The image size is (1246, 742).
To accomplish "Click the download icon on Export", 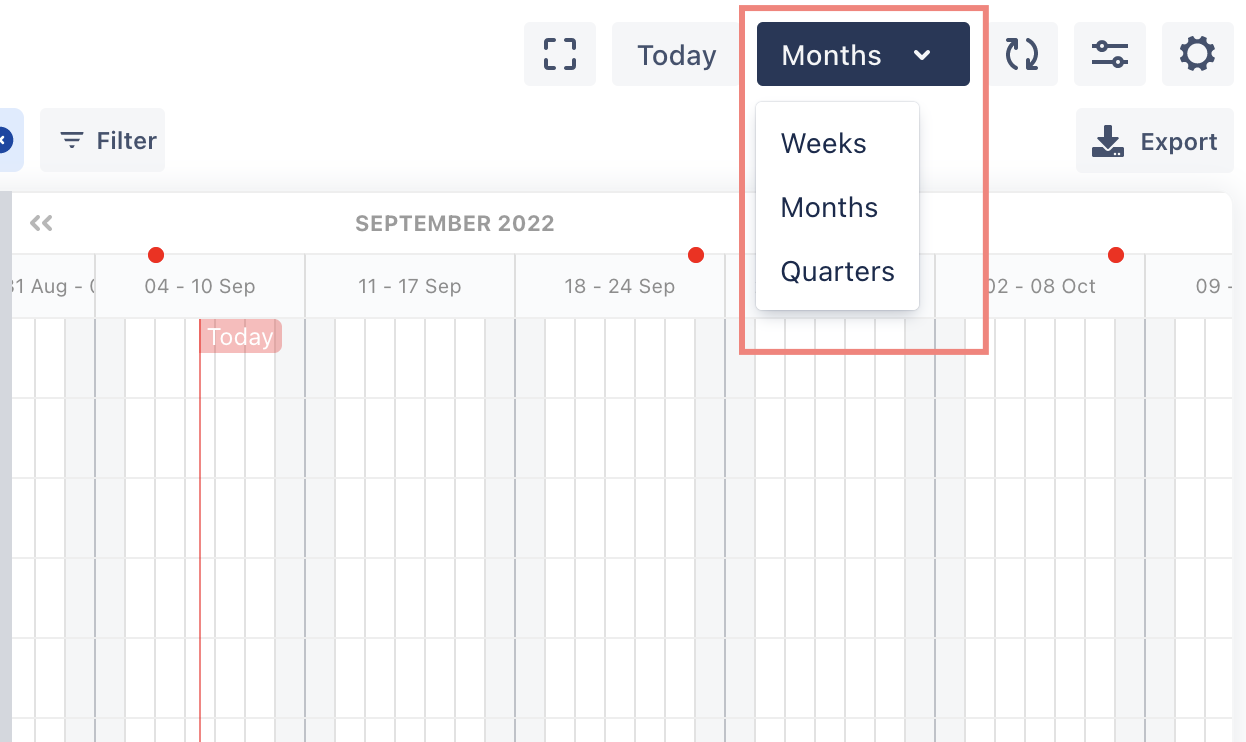I will [x=1108, y=141].
